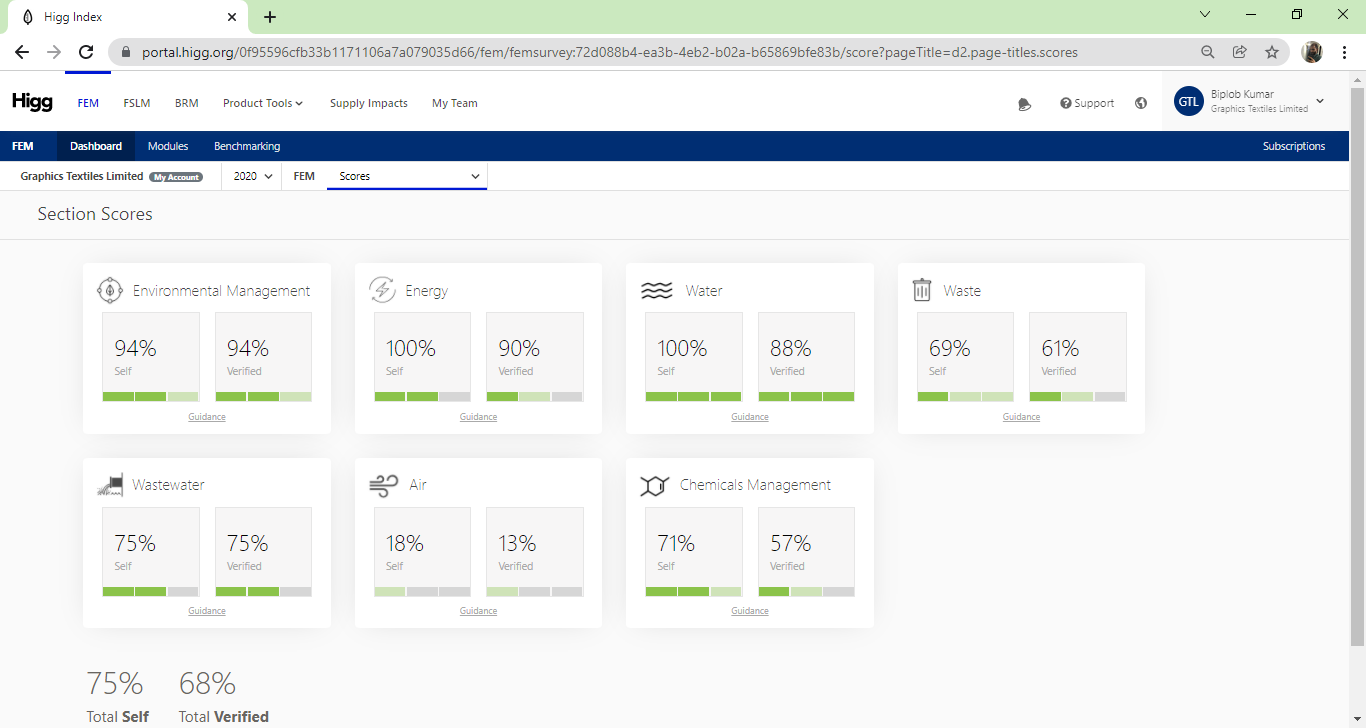Screen dimensions: 1366x728
Task: Click the Energy lightning bolt icon
Action: (382, 290)
